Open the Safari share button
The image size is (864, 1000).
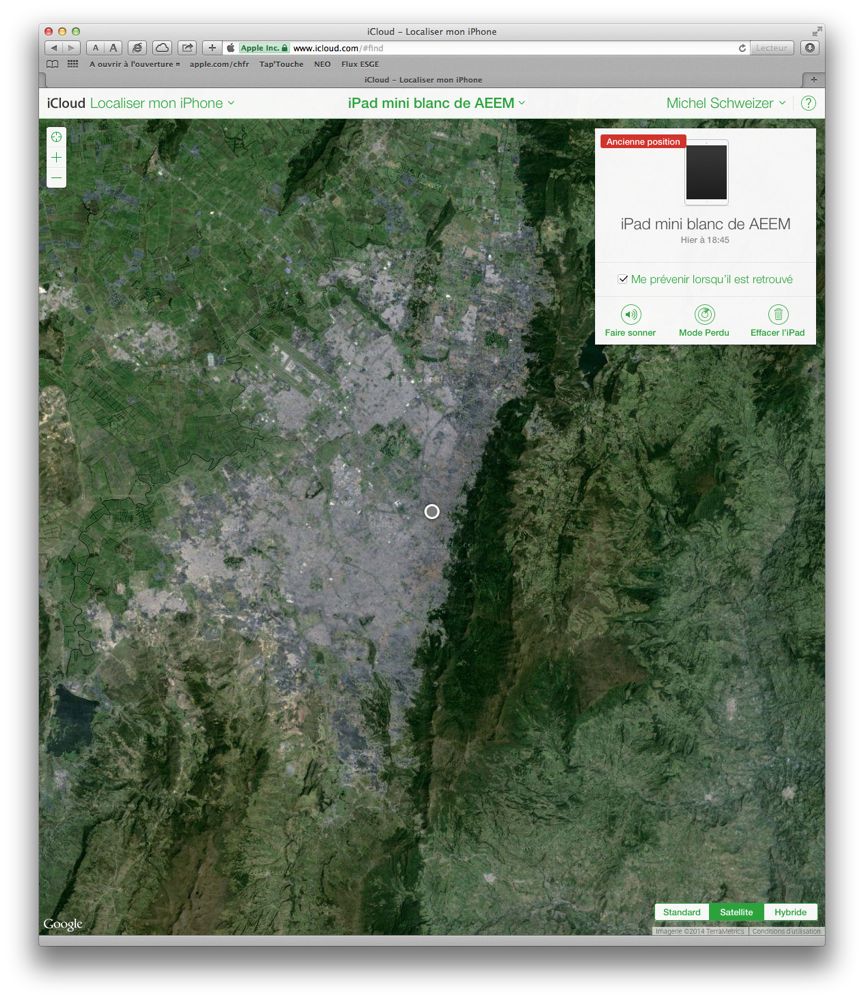(x=187, y=47)
